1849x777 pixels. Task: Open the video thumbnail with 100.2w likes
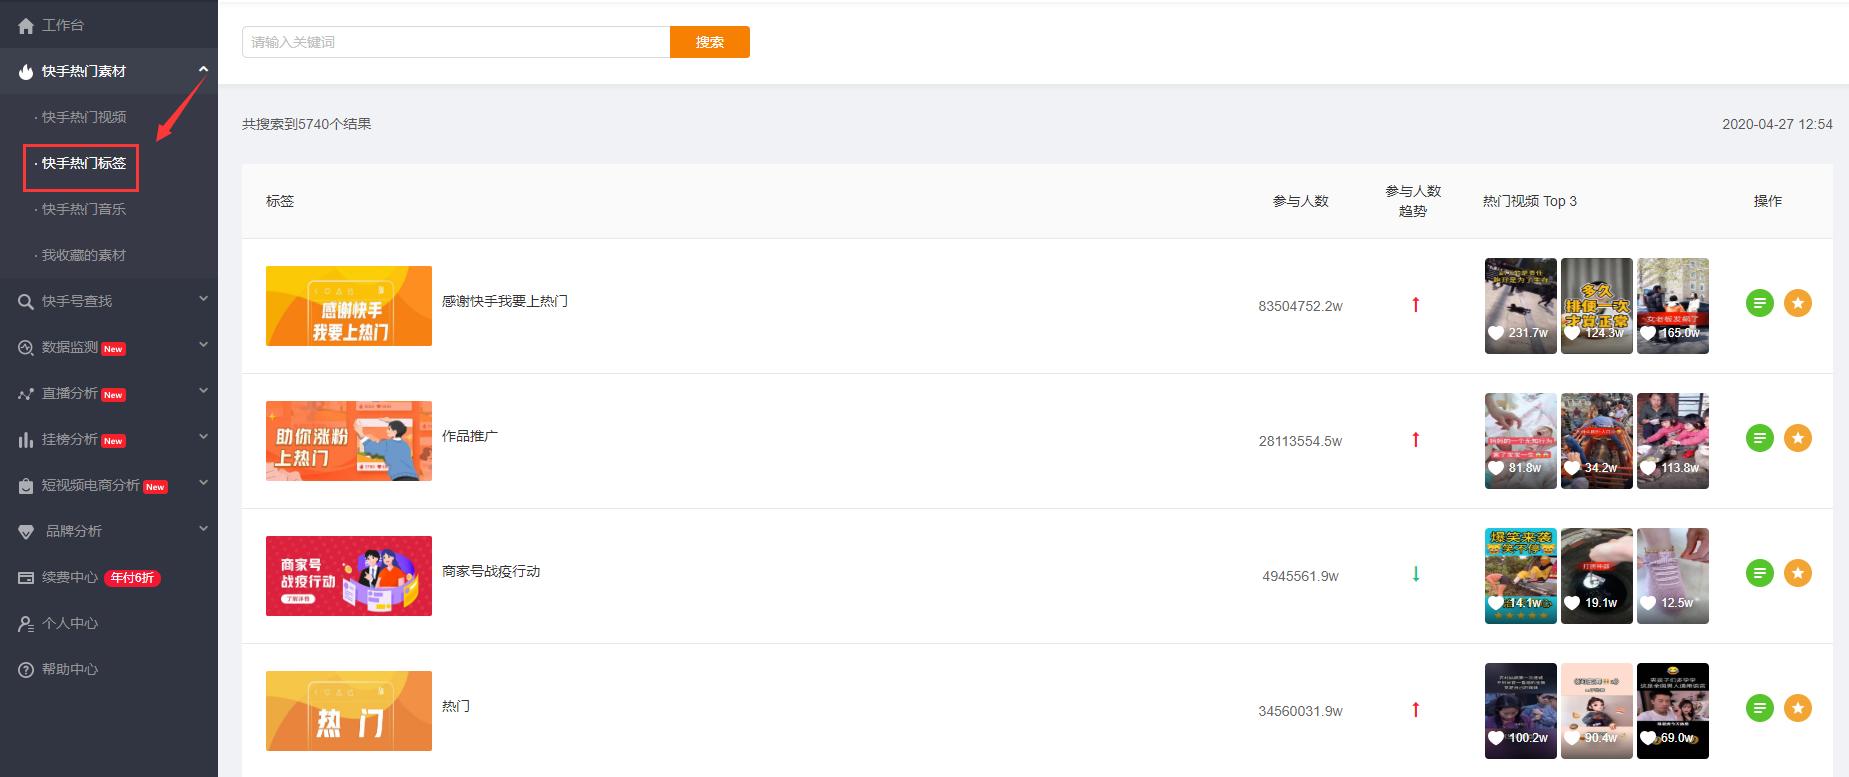1521,711
